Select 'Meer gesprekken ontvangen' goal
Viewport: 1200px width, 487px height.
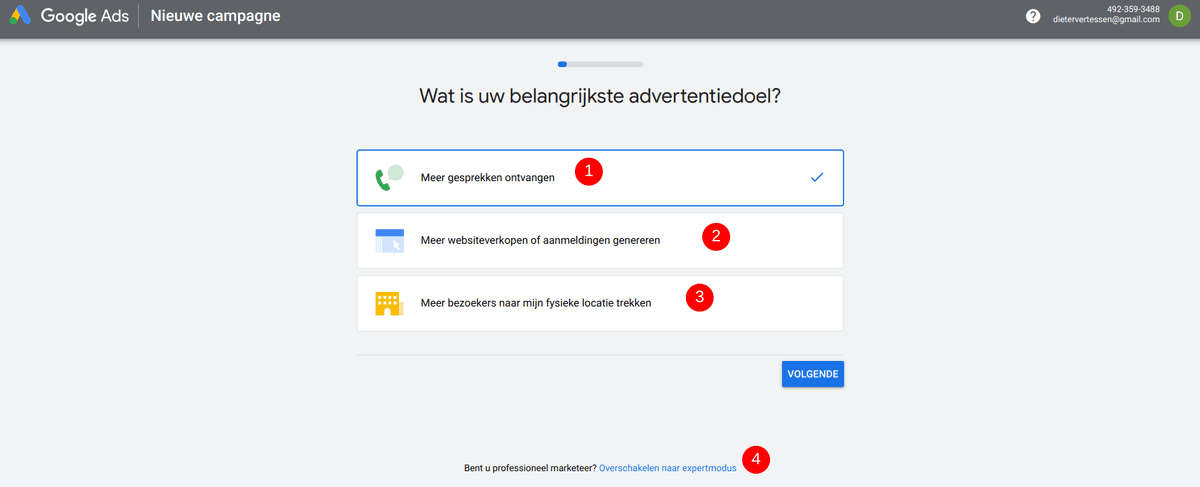pos(600,178)
